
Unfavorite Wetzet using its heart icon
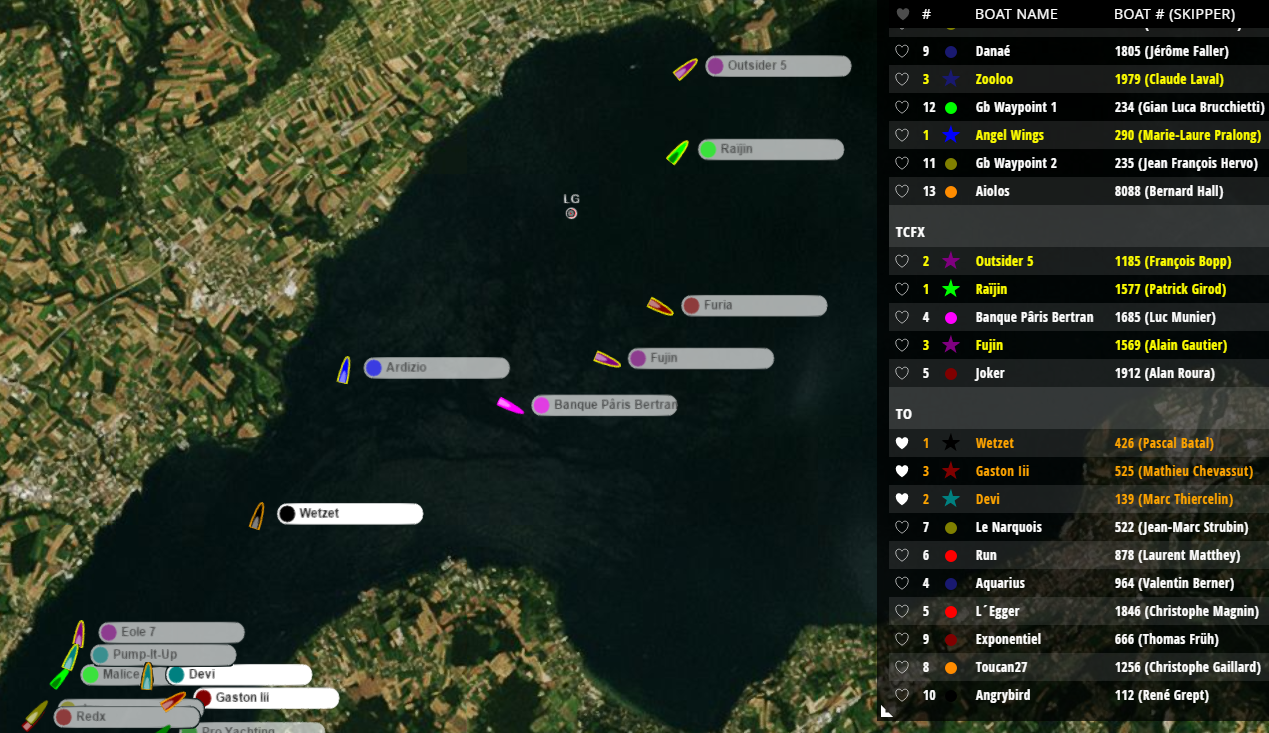point(901,443)
